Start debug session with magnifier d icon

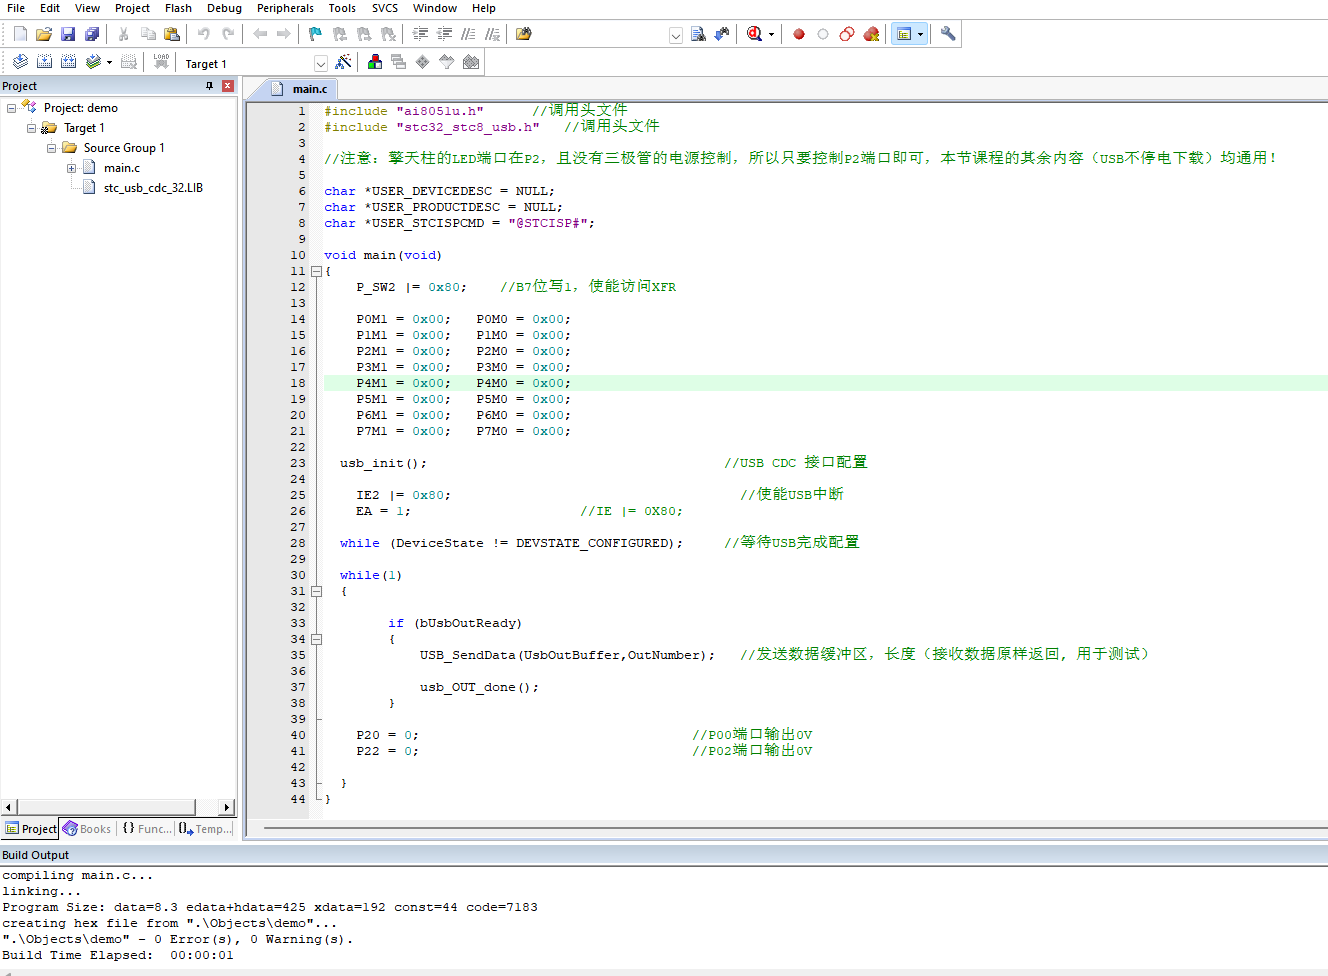754,34
